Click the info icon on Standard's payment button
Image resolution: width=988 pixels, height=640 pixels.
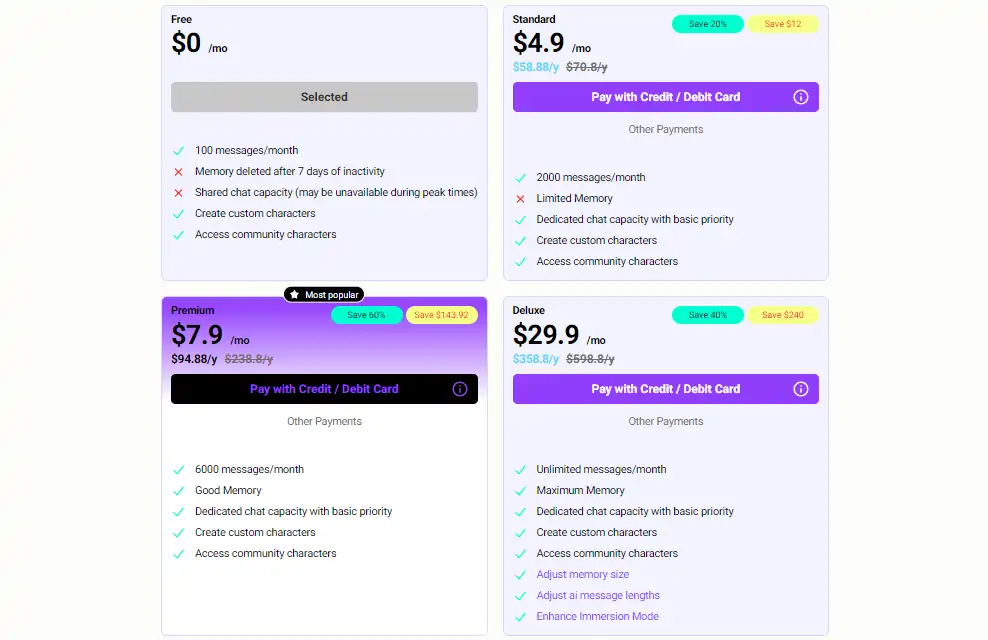point(800,97)
